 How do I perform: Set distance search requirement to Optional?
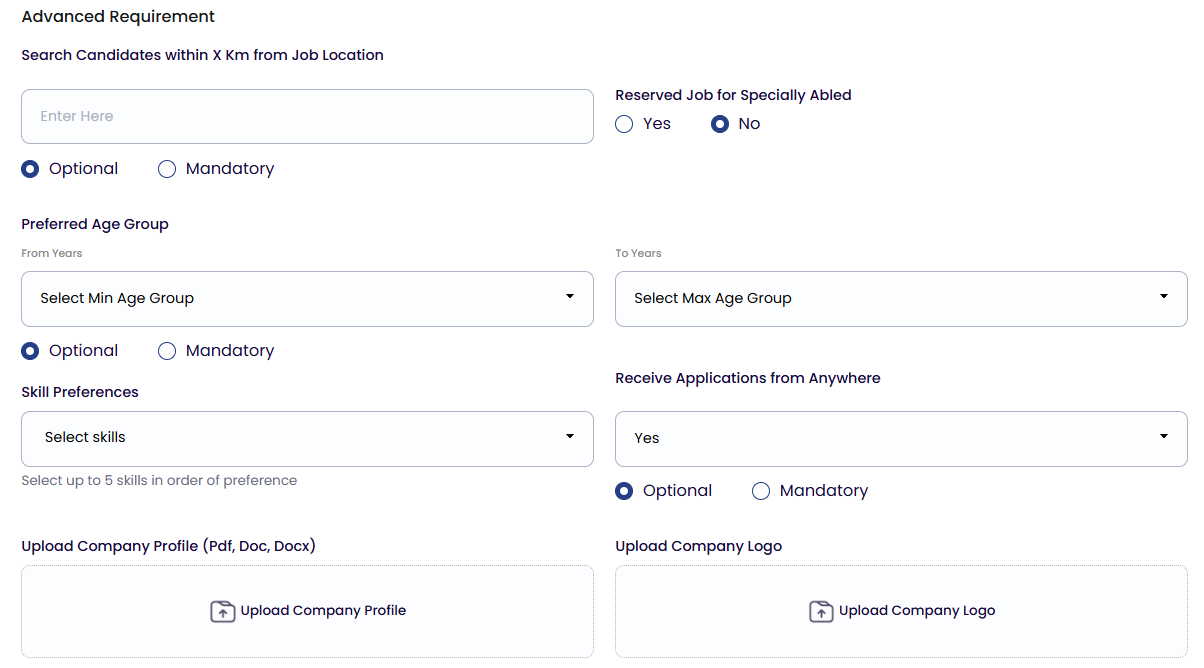31,169
